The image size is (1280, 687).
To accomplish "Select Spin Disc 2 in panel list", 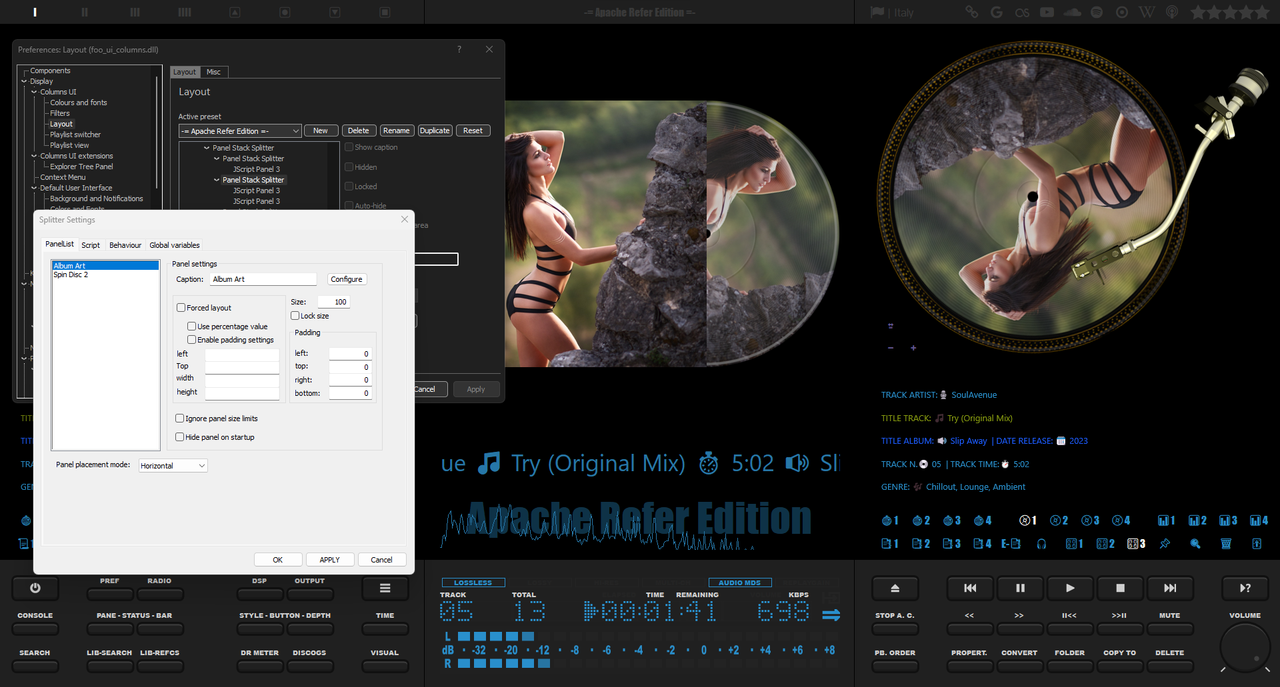I will click(105, 275).
